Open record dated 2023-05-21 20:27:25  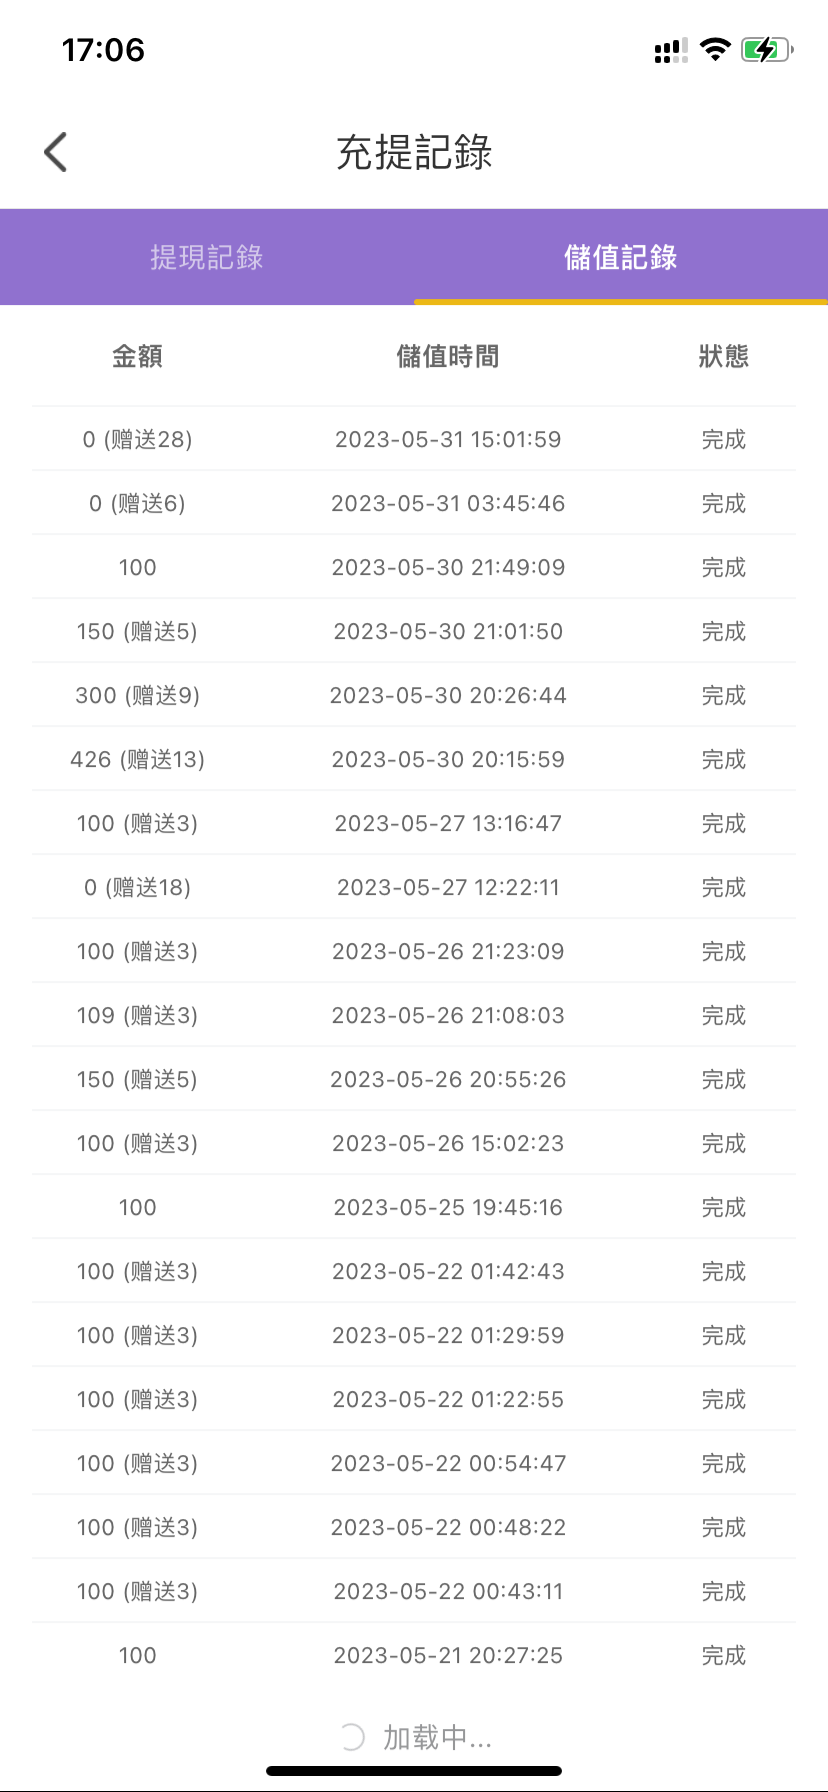(x=448, y=1655)
